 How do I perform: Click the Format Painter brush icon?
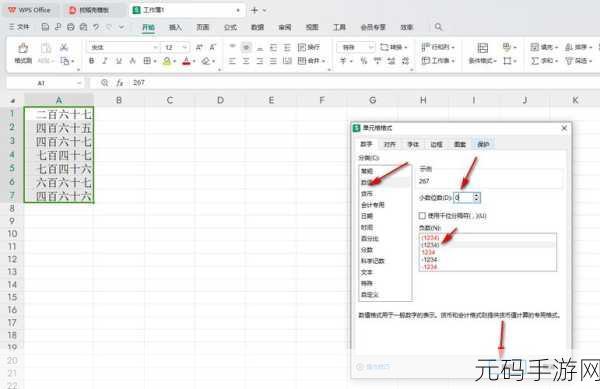pyautogui.click(x=23, y=48)
